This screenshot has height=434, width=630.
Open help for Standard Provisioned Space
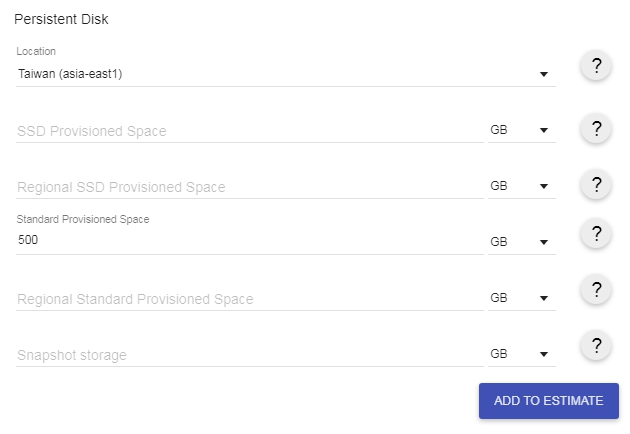click(596, 234)
